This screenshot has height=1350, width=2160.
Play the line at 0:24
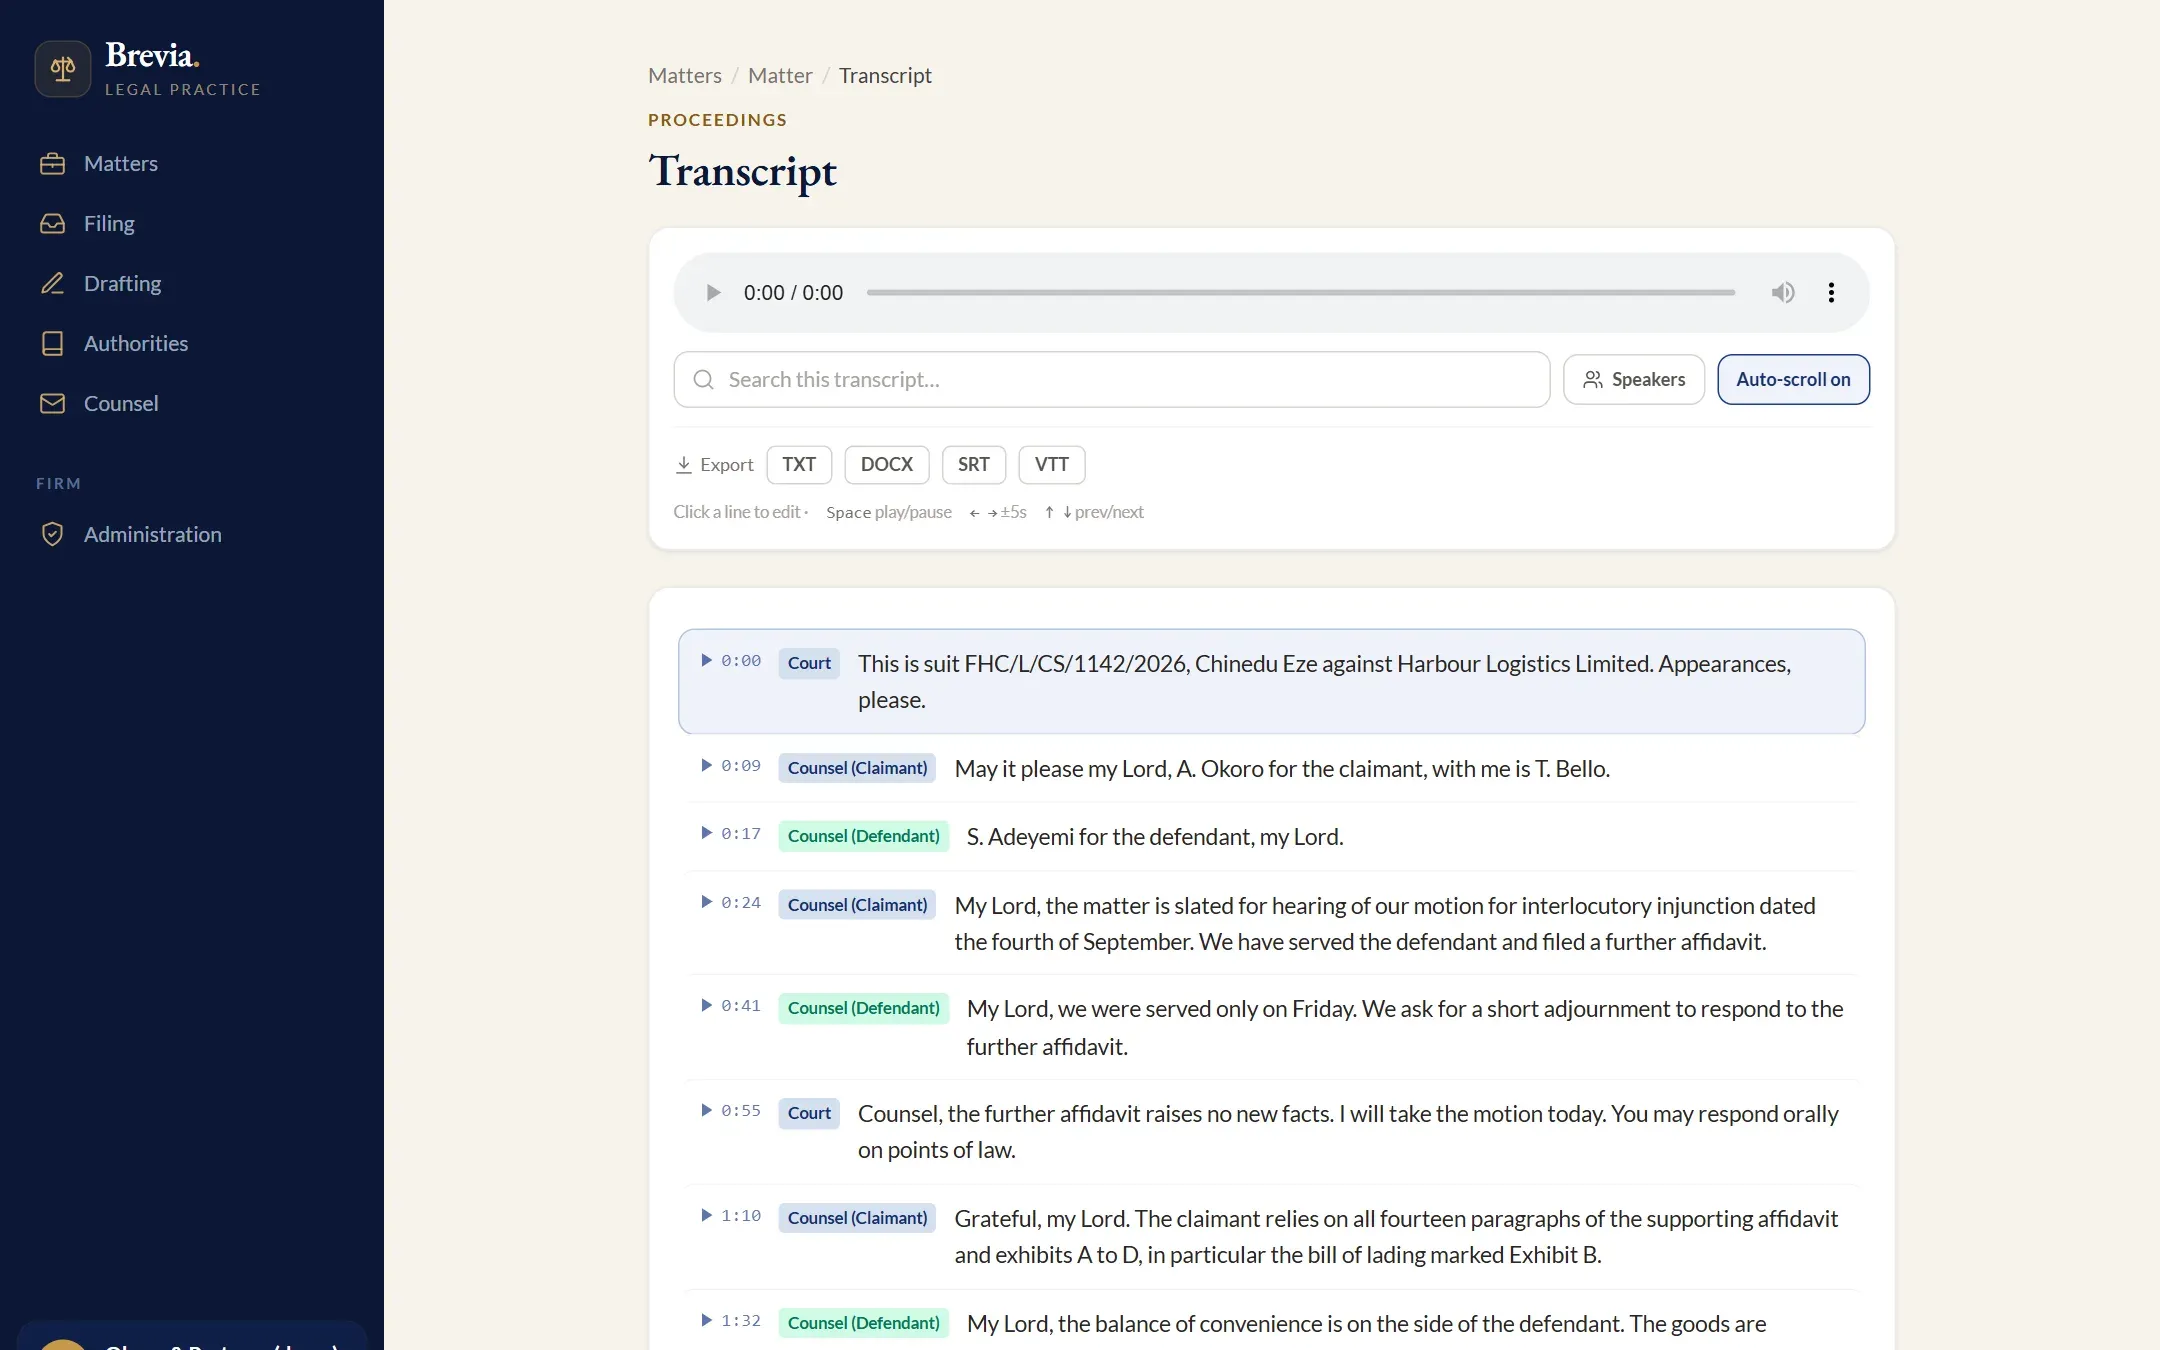[x=706, y=903]
